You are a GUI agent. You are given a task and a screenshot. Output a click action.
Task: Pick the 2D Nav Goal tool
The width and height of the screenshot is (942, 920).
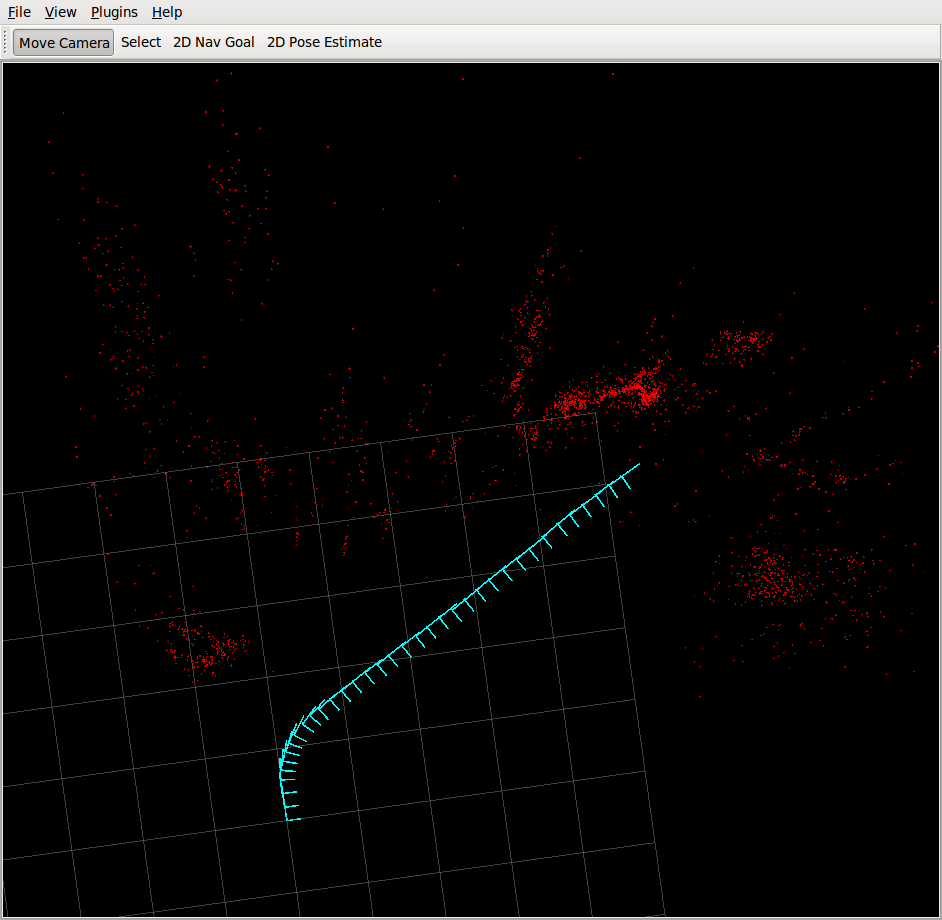(214, 42)
